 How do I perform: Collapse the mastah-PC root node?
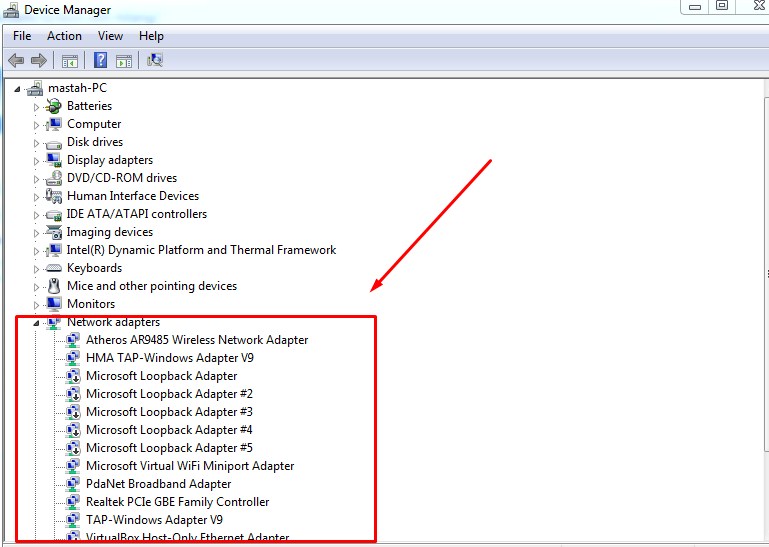(x=17, y=89)
